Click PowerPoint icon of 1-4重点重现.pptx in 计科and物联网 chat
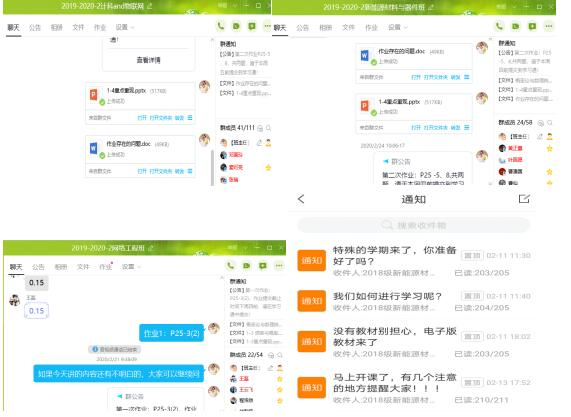This screenshot has width=571, height=417. (93, 95)
